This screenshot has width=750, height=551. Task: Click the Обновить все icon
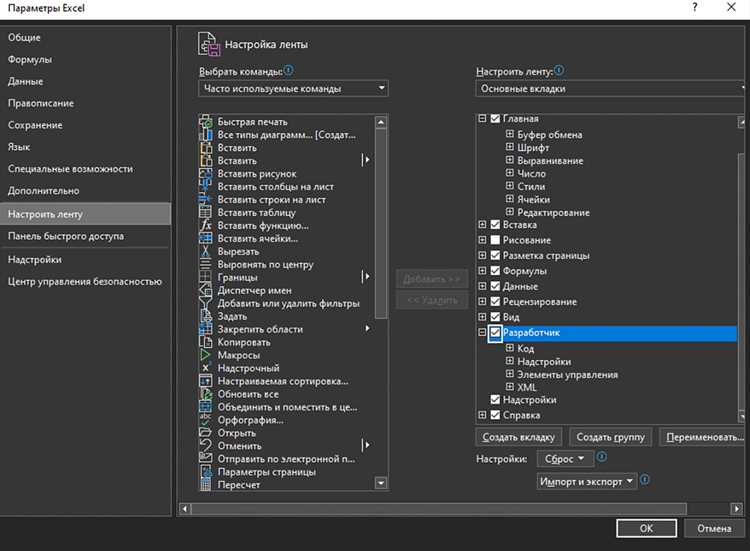coord(205,394)
